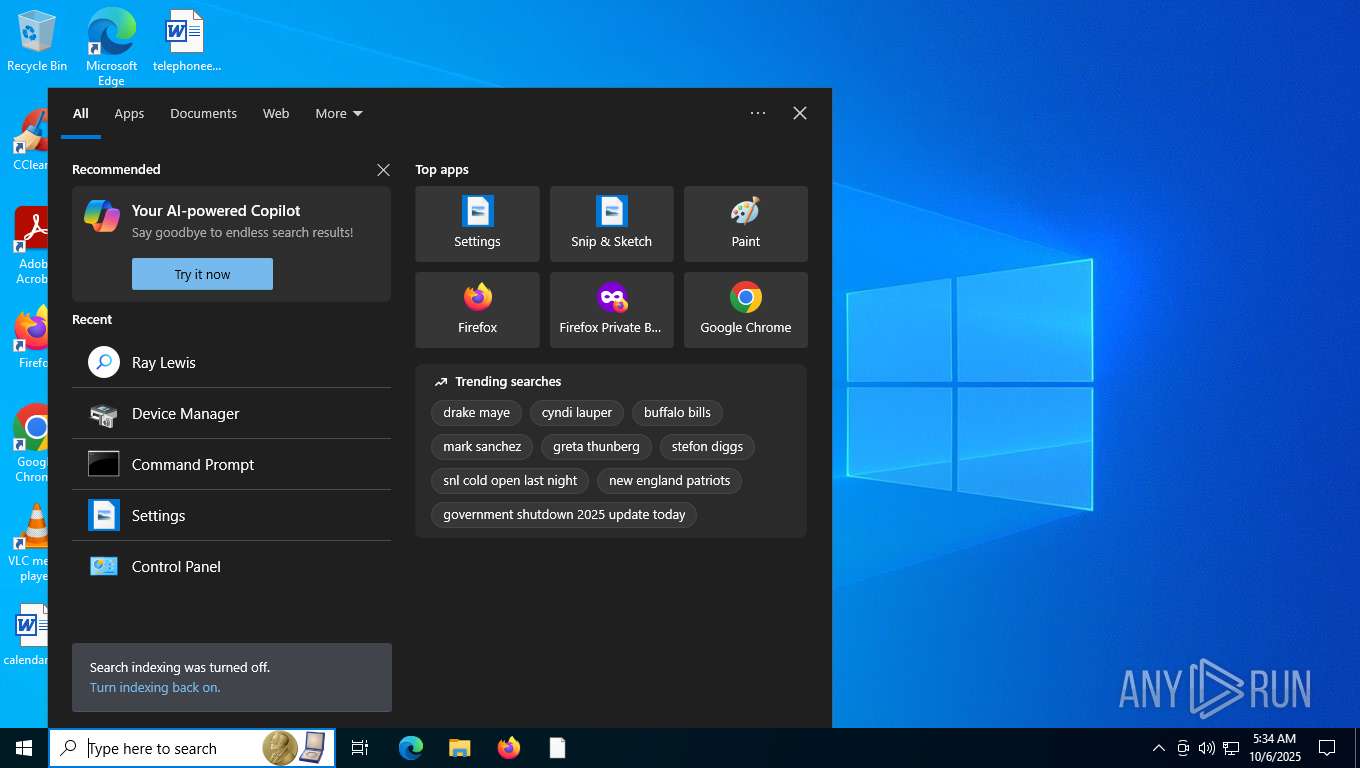The height and width of the screenshot is (768, 1360).
Task: Select the All search tab
Action: tap(81, 113)
